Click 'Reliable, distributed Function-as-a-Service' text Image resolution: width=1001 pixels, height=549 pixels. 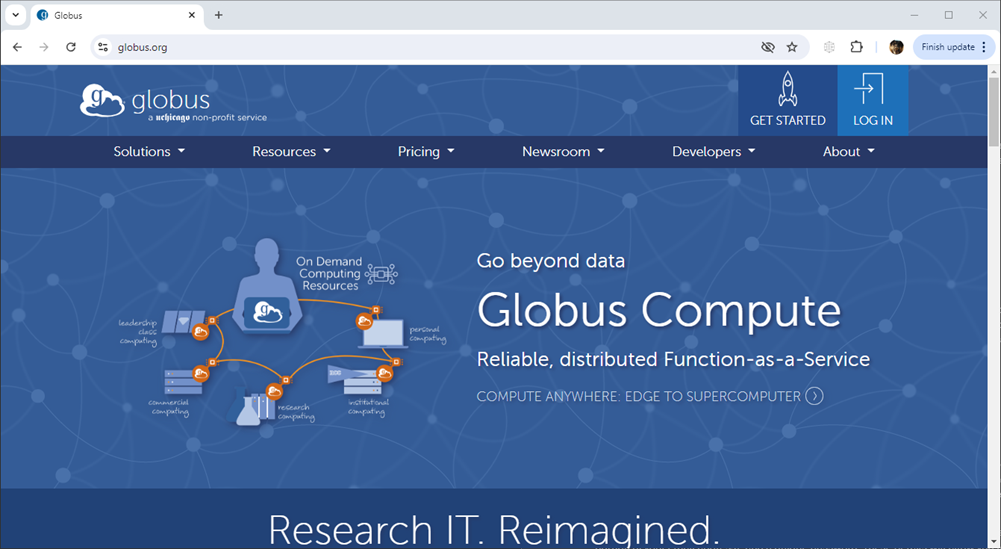click(674, 359)
